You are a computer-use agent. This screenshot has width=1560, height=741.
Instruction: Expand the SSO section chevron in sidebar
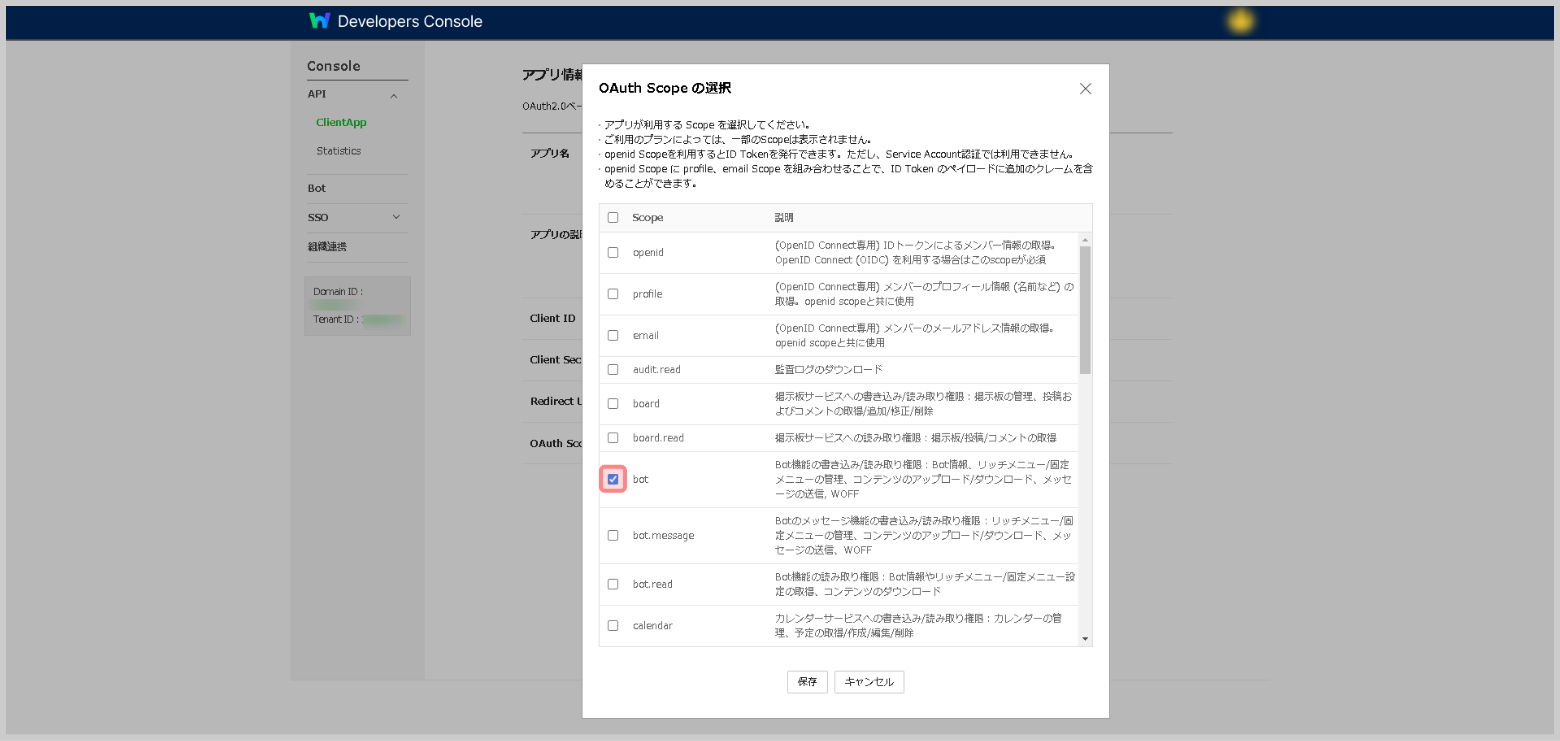click(x=396, y=217)
